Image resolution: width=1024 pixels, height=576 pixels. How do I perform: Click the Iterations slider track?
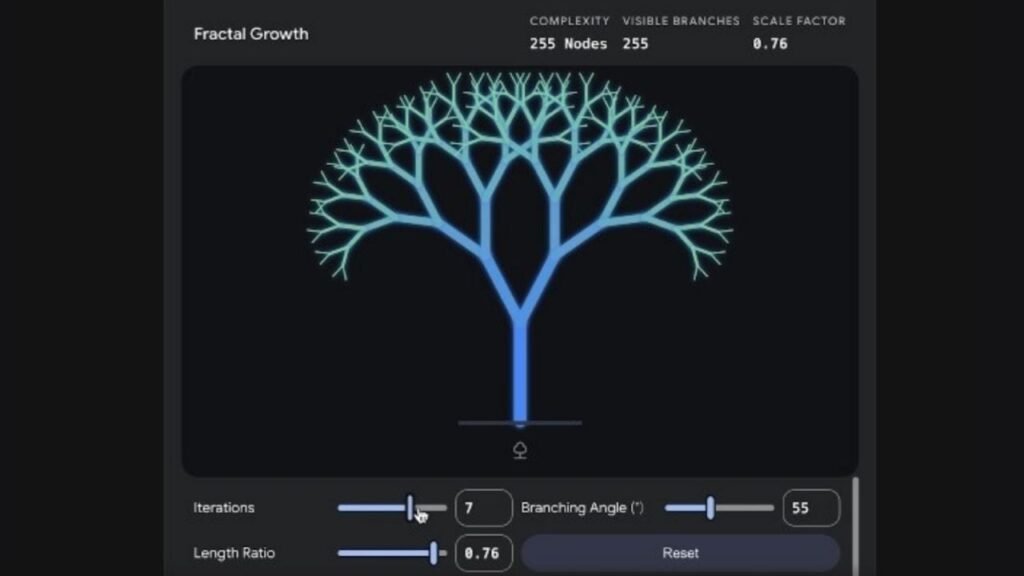pos(370,508)
